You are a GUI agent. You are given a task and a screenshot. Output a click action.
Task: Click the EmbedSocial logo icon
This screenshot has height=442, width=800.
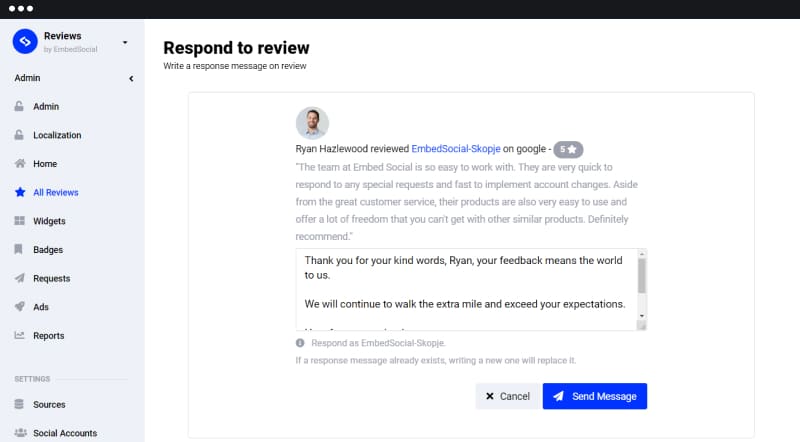pyautogui.click(x=25, y=42)
